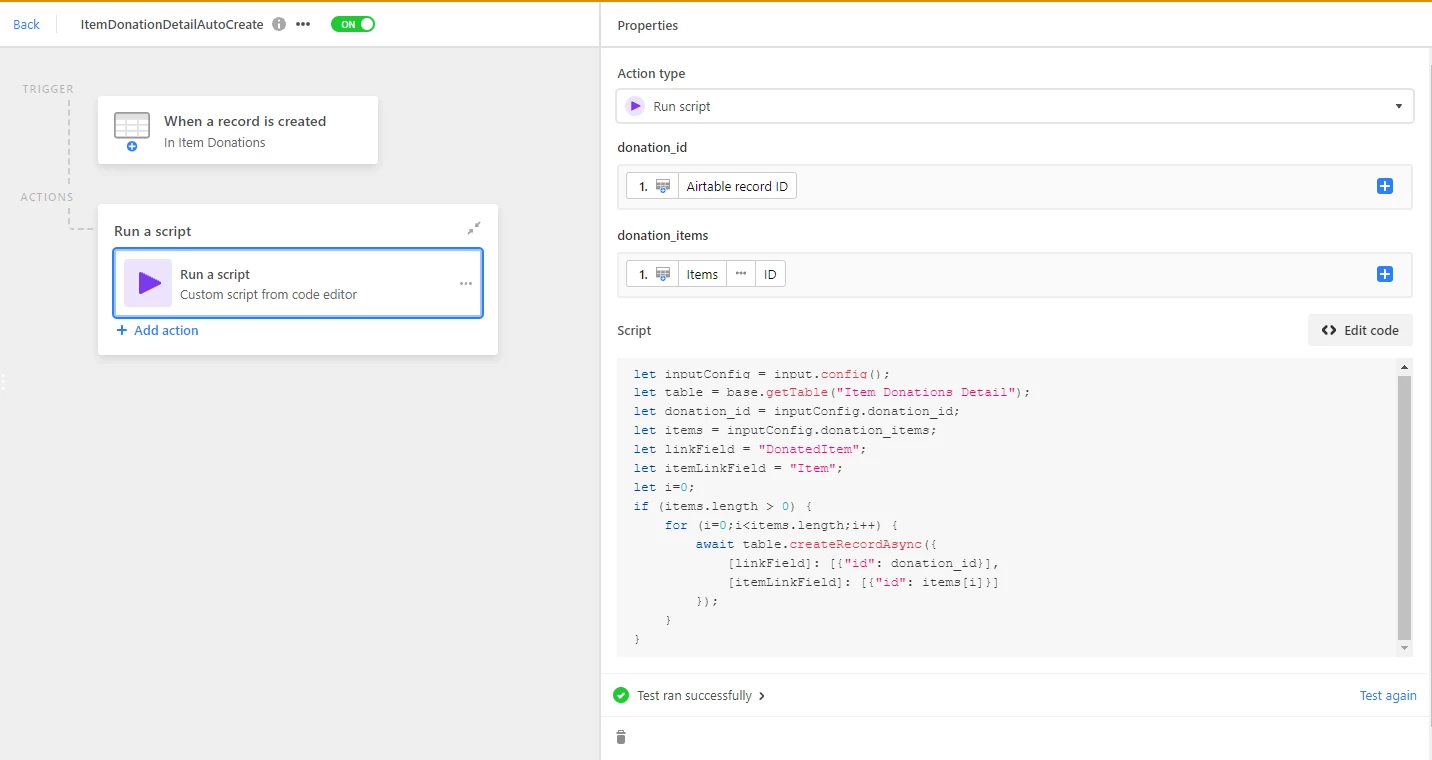Click the Items token in donation_items

click(x=702, y=274)
